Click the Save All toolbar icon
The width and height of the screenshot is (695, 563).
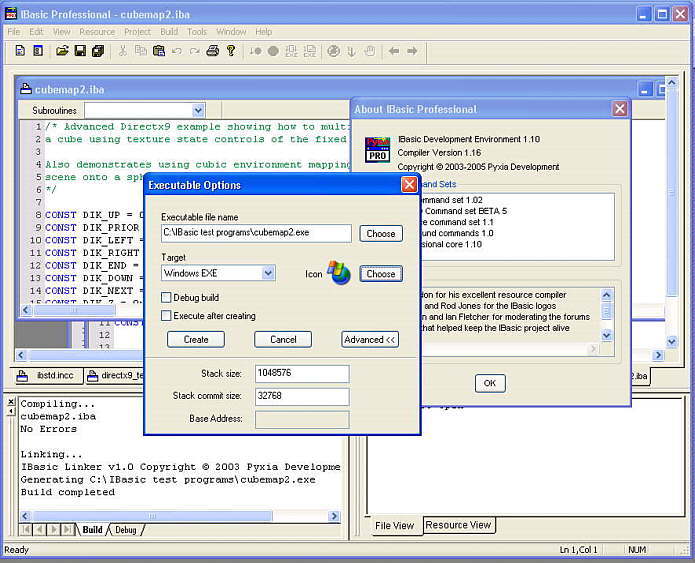tap(98, 51)
